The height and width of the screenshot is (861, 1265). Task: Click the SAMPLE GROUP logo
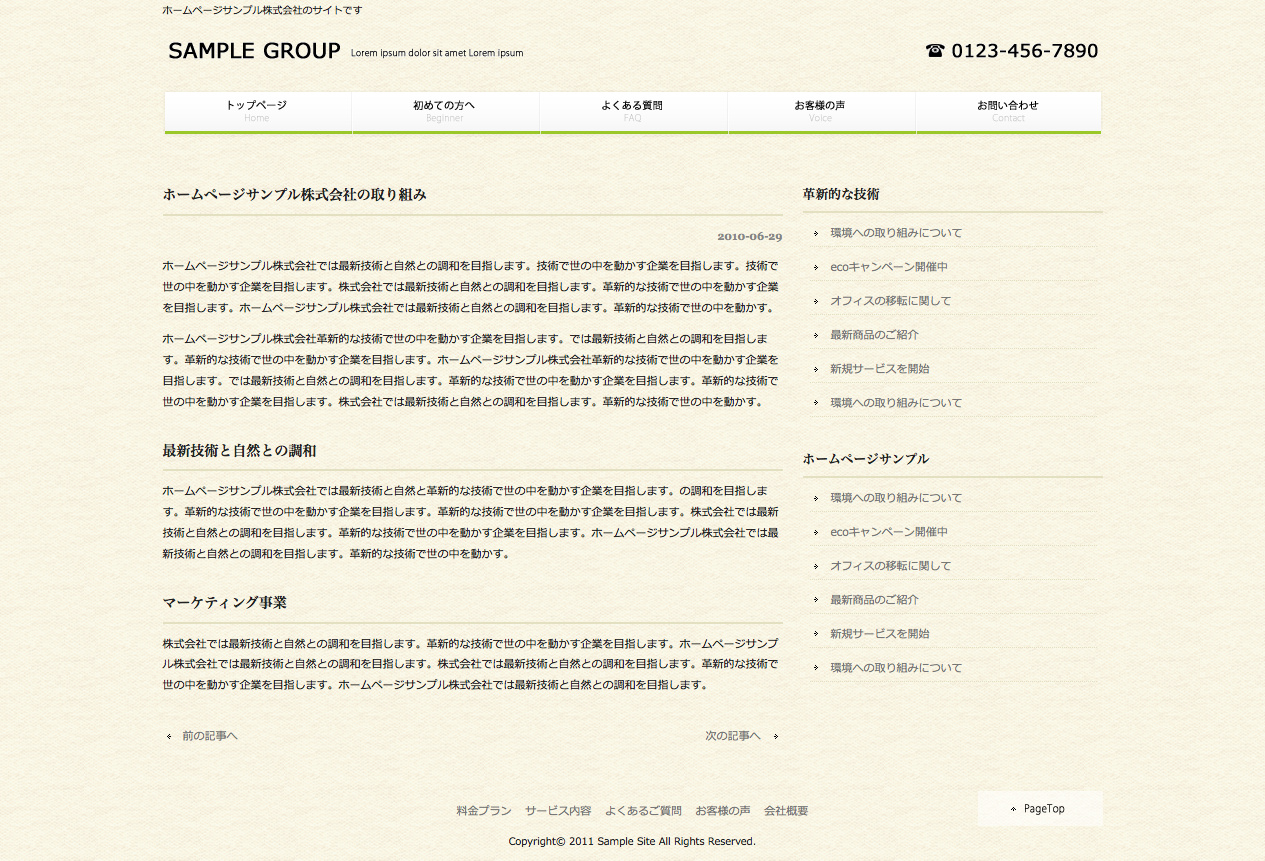pos(254,51)
